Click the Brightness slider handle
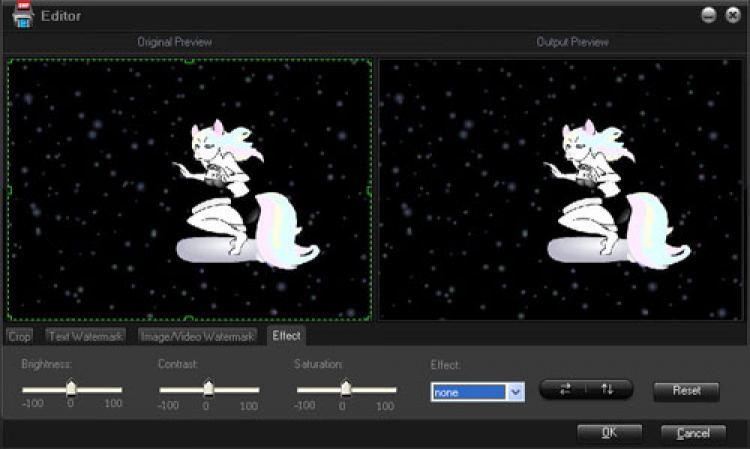750x449 pixels. [x=71, y=388]
